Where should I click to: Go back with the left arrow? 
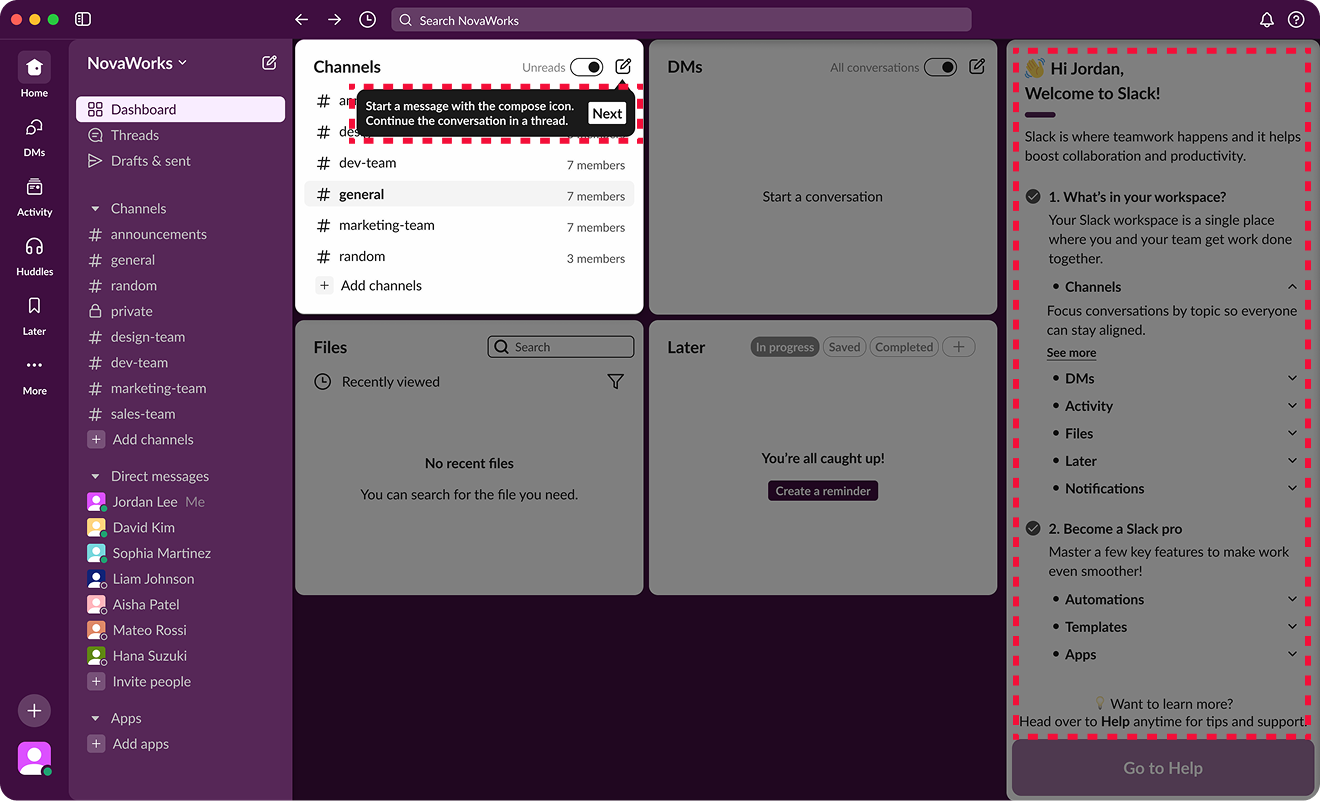click(301, 19)
